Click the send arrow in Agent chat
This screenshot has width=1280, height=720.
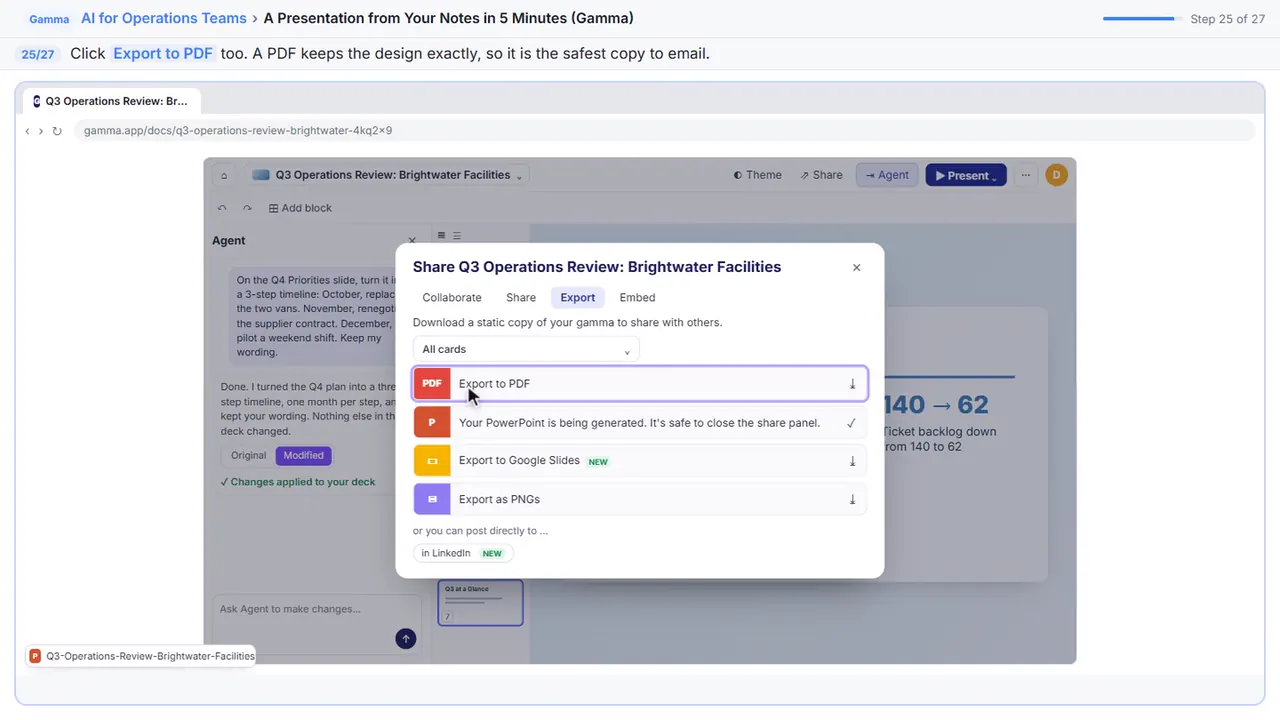click(405, 638)
